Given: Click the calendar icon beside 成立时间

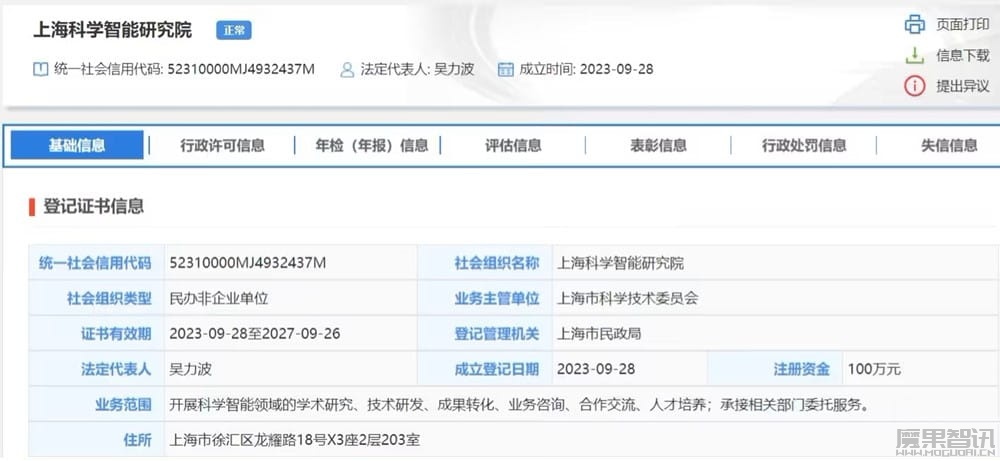Looking at the screenshot, I should [505, 69].
